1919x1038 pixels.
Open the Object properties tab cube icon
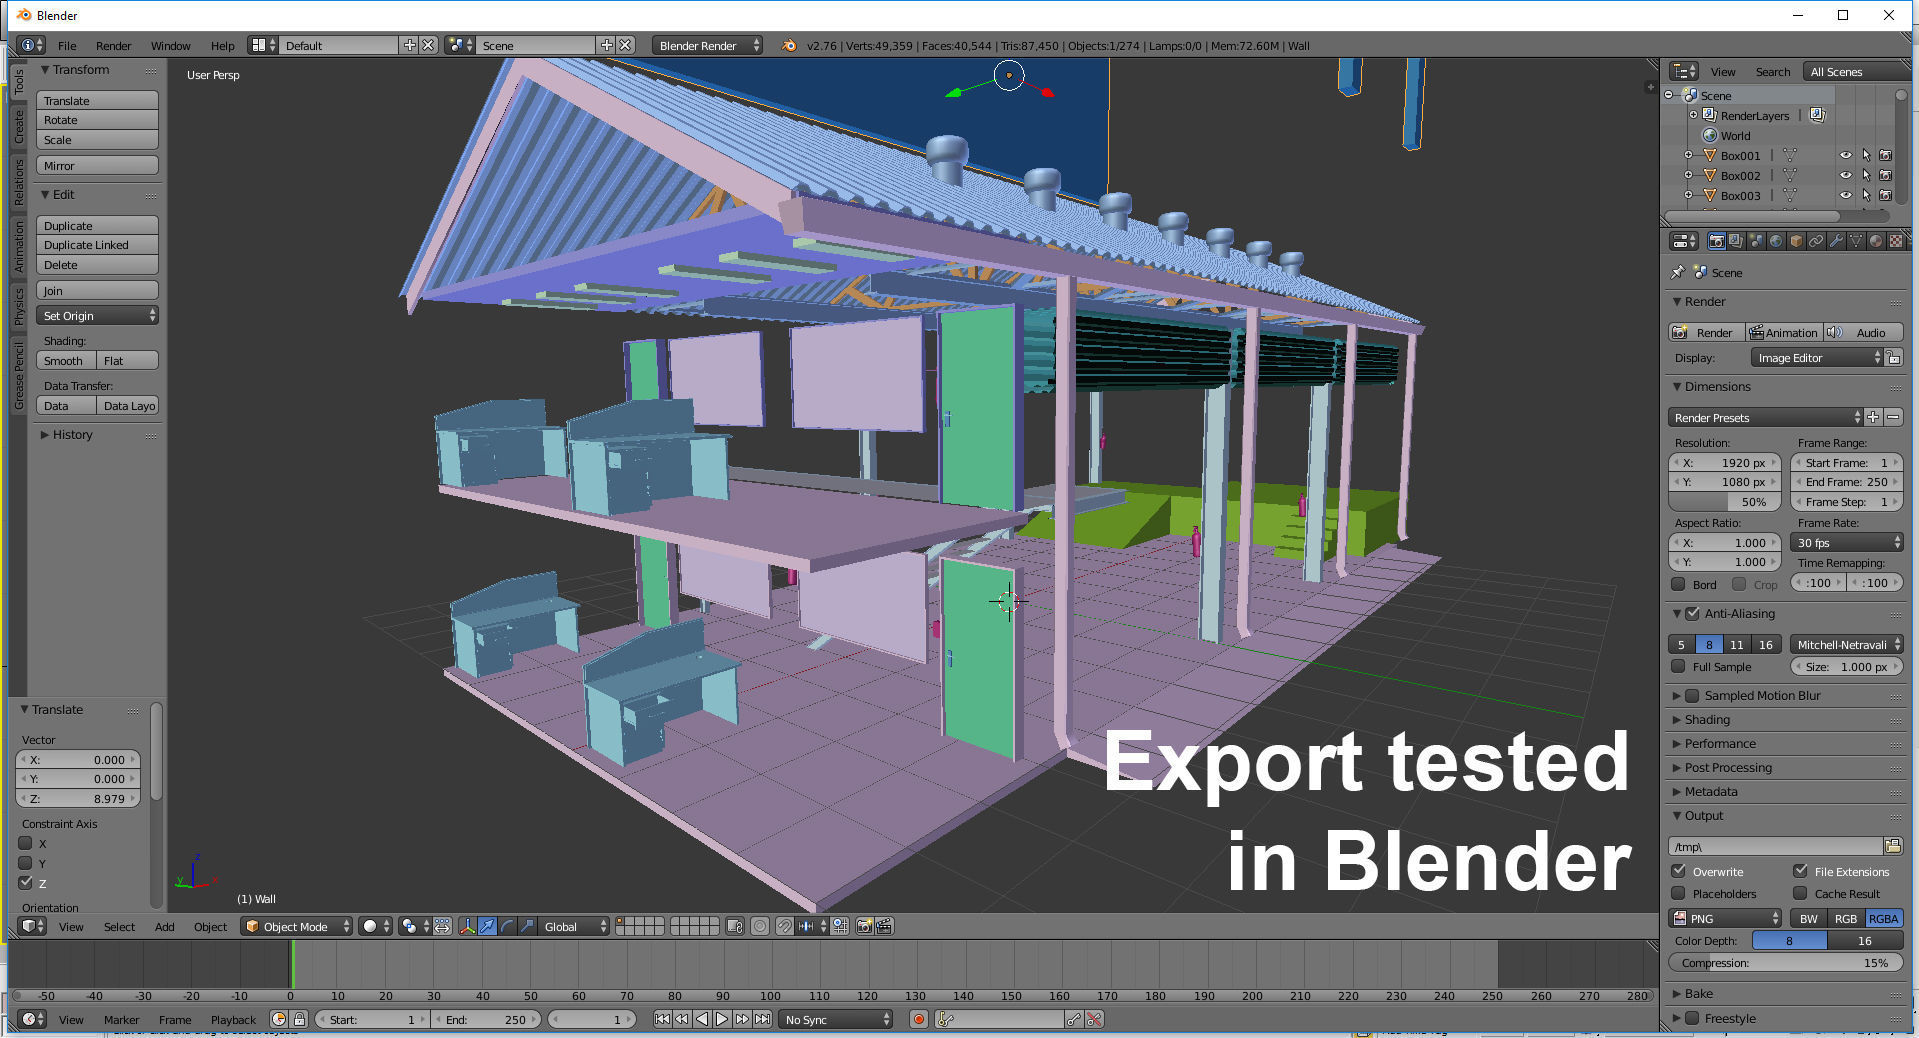click(1796, 241)
